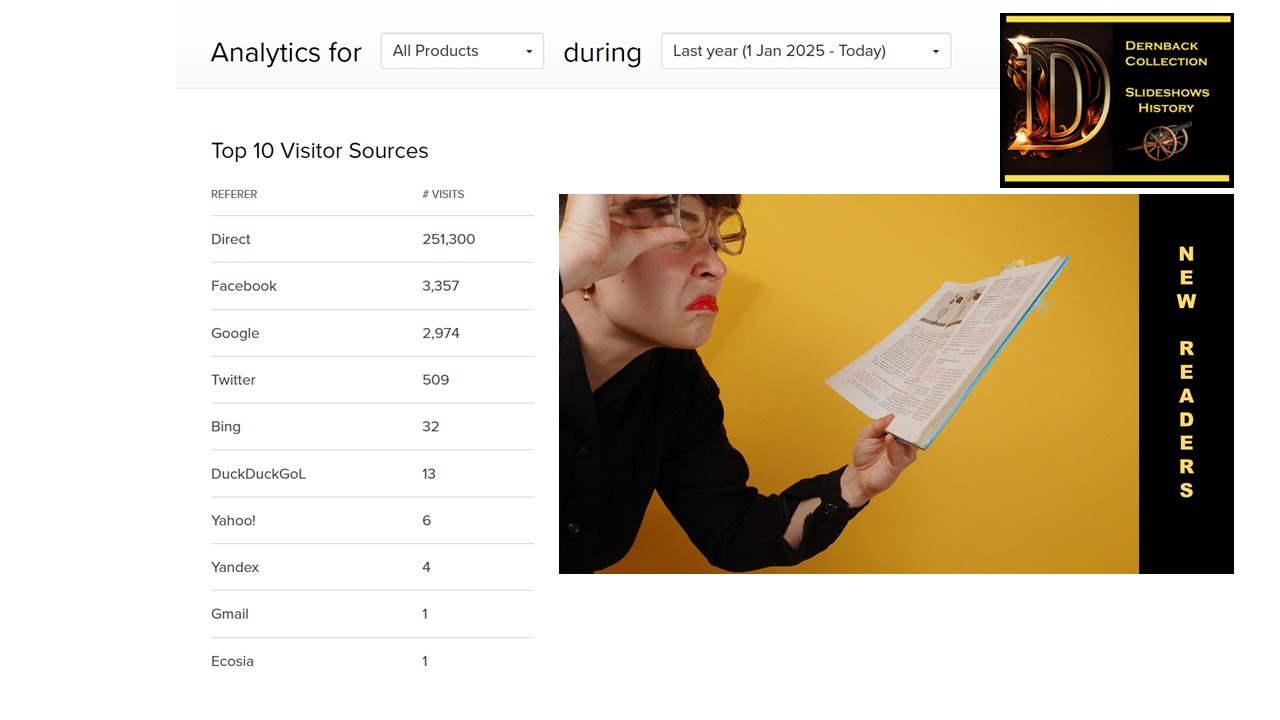Click the # VISITS column header
The height and width of the screenshot is (720, 1280).
(x=443, y=194)
